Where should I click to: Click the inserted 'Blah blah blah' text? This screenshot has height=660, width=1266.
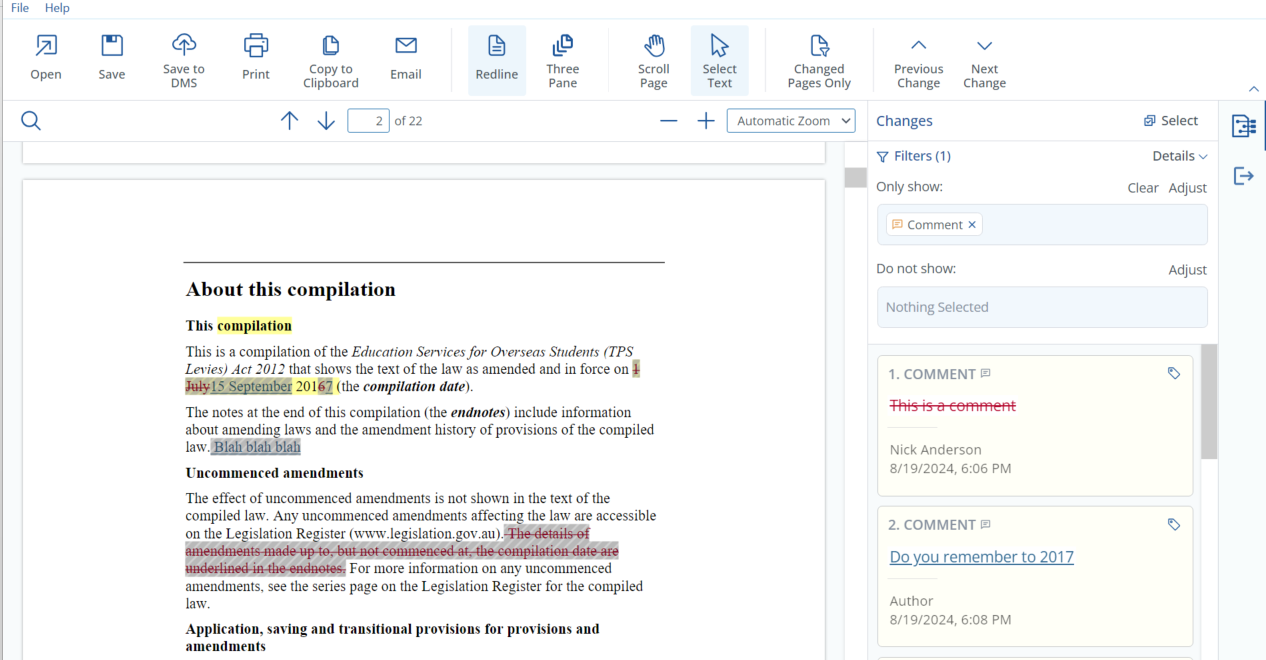pyautogui.click(x=257, y=448)
